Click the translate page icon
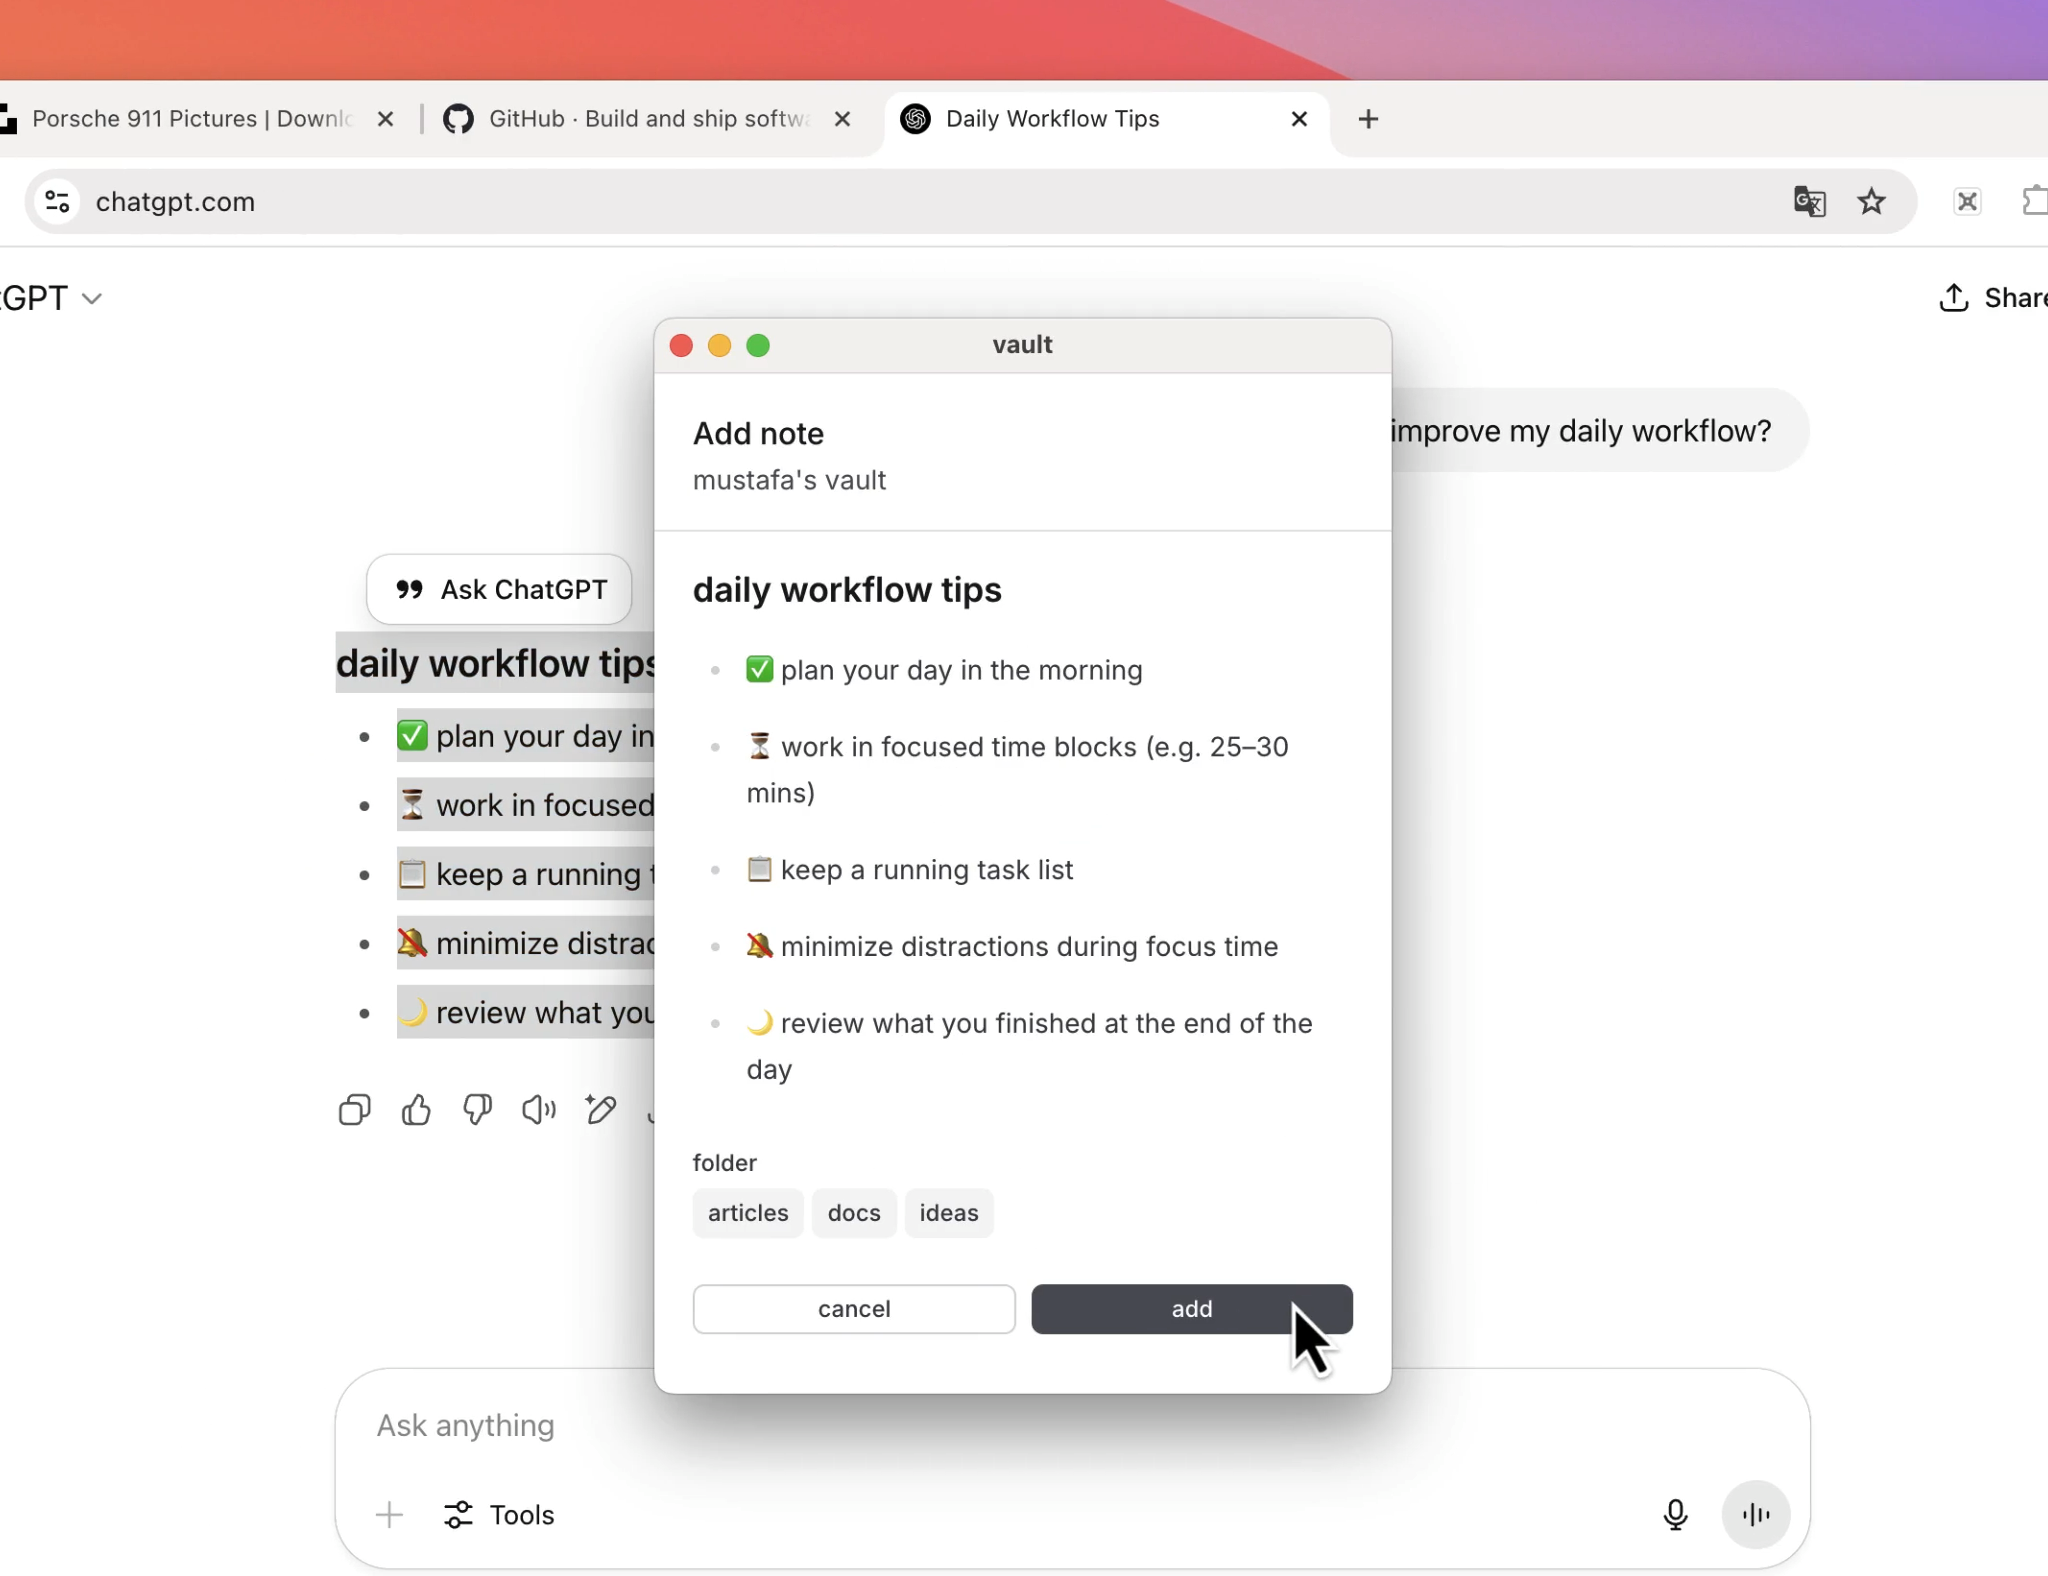 [x=1809, y=202]
